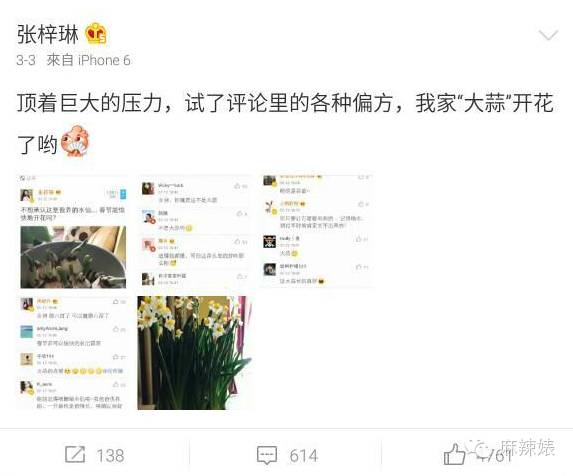Screen dimensions: 573x476
Task: Tap the comment bubble icon next to 614
Action: (x=267, y=455)
